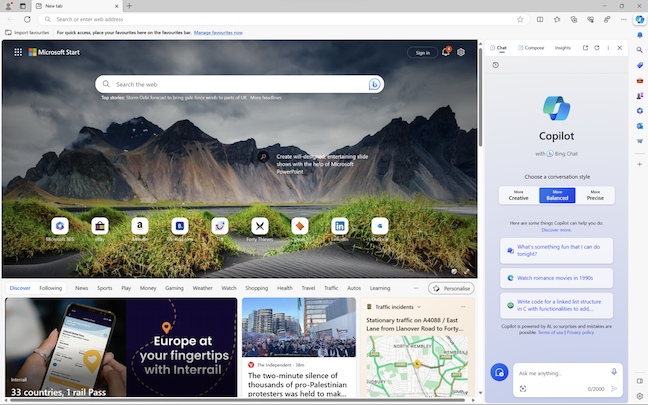Expand the Traffic incidents card dropdown

pyautogui.click(x=419, y=307)
